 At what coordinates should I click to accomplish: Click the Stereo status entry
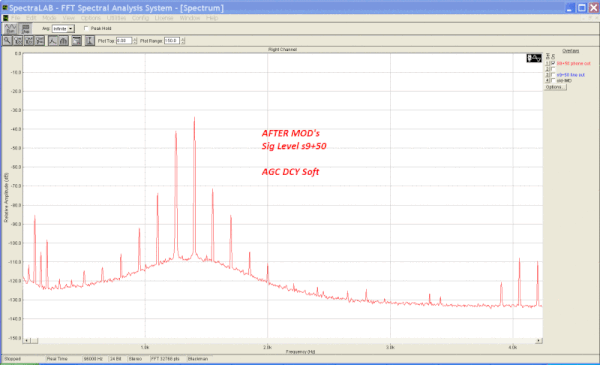point(135,359)
